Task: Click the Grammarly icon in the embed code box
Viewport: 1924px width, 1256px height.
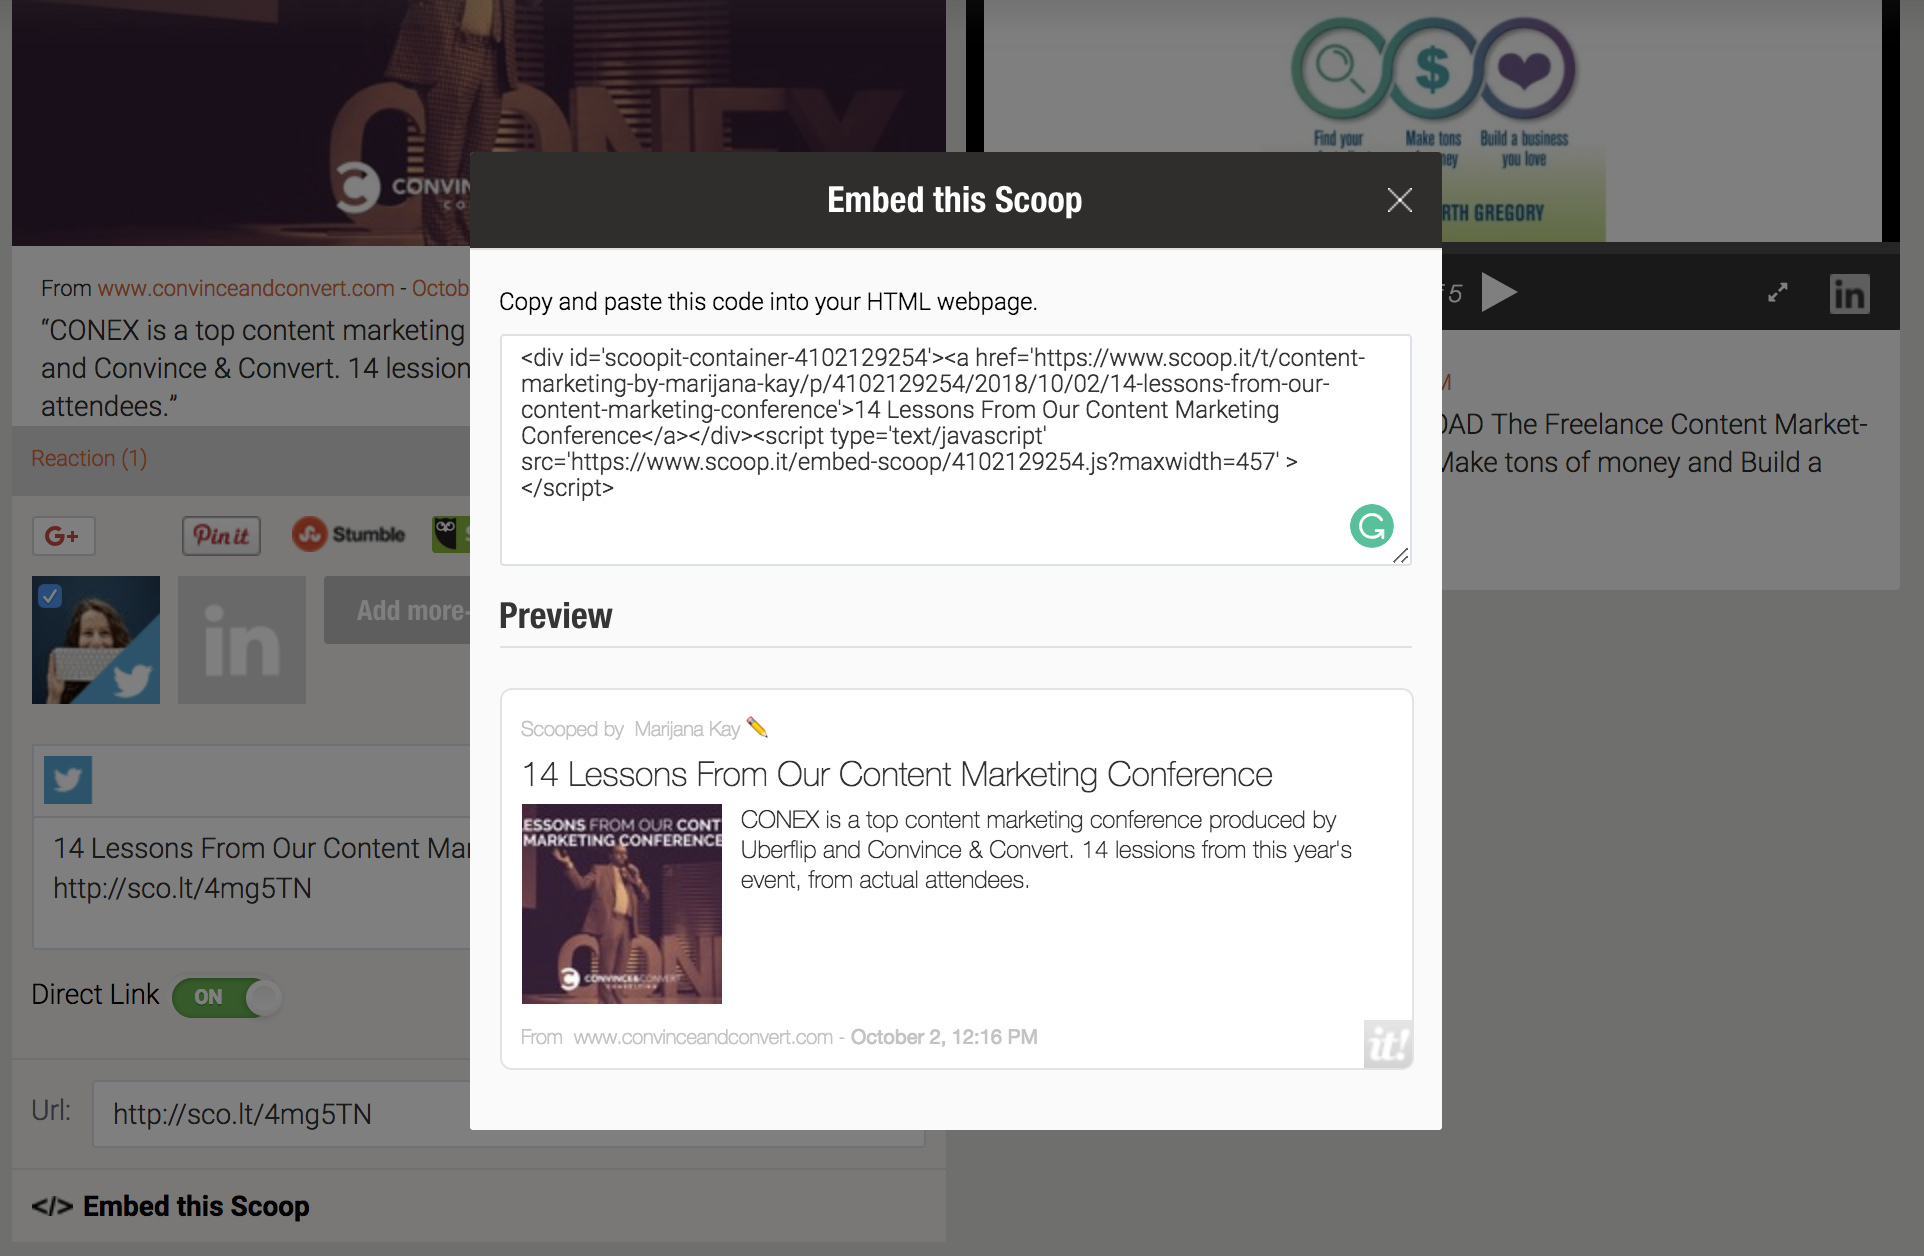Action: pyautogui.click(x=1372, y=526)
